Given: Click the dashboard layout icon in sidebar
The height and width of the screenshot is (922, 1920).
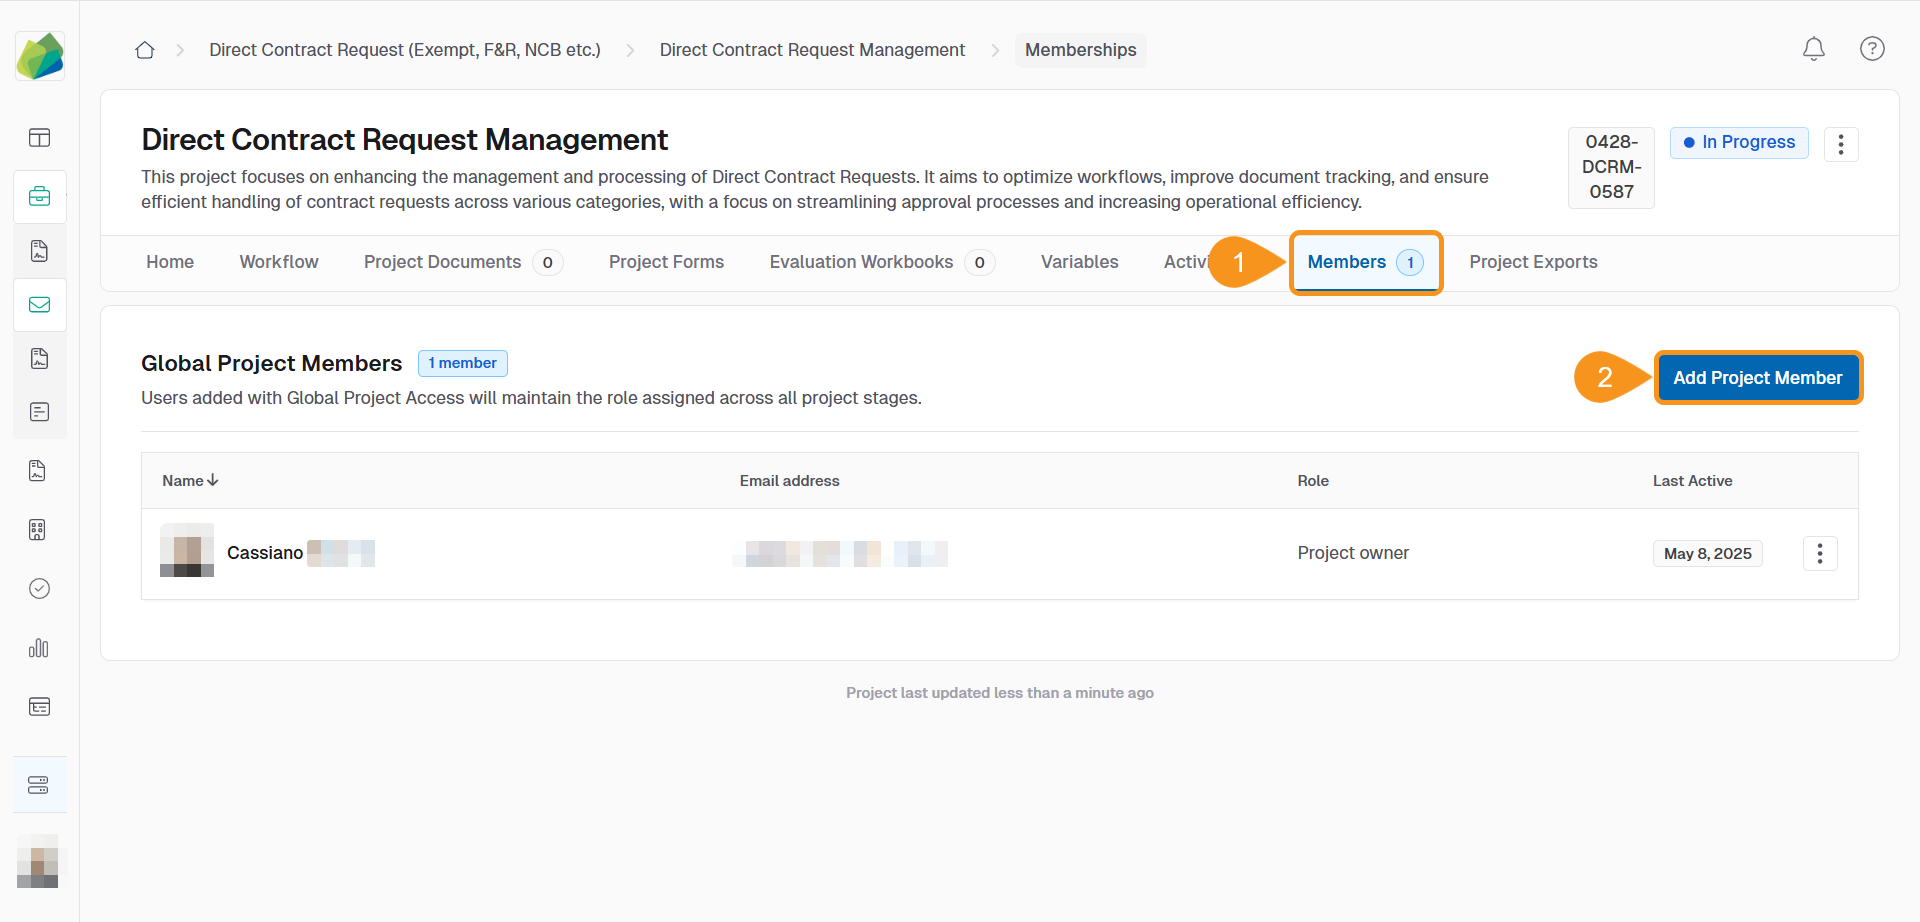Looking at the screenshot, I should [x=40, y=138].
